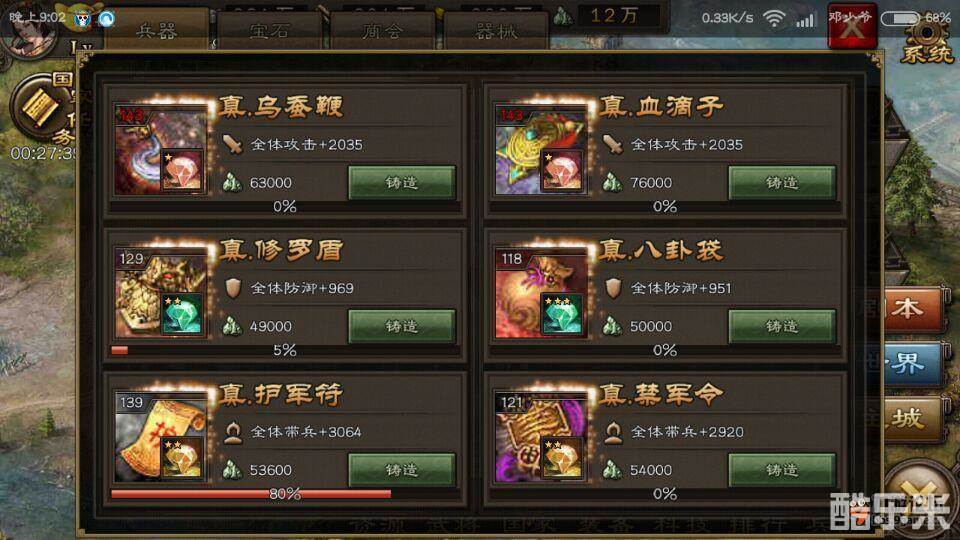960x540 pixels.
Task: Close the forging panel with red X
Action: (852, 26)
